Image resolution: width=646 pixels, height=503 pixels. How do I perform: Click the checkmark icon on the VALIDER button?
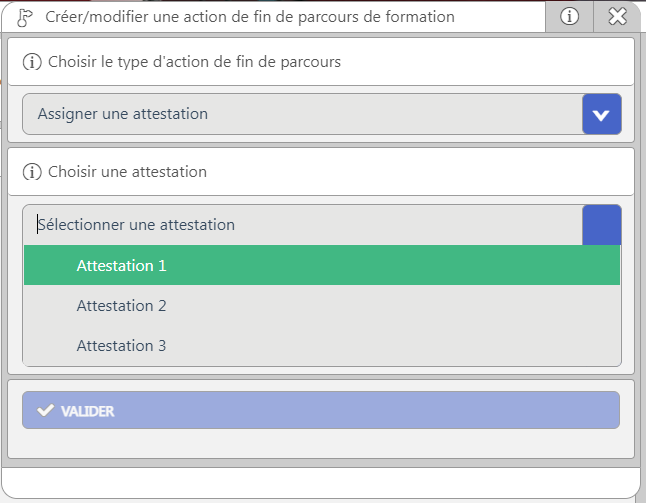(45, 410)
